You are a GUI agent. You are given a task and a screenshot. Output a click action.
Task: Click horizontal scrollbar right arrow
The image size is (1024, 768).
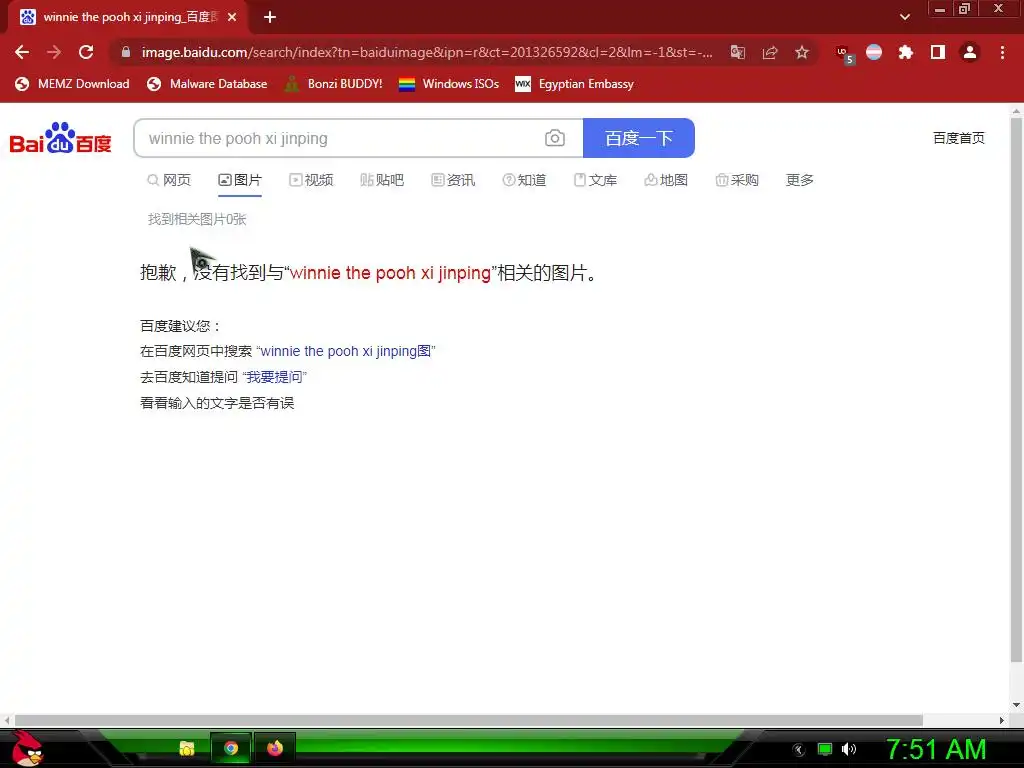(1002, 720)
